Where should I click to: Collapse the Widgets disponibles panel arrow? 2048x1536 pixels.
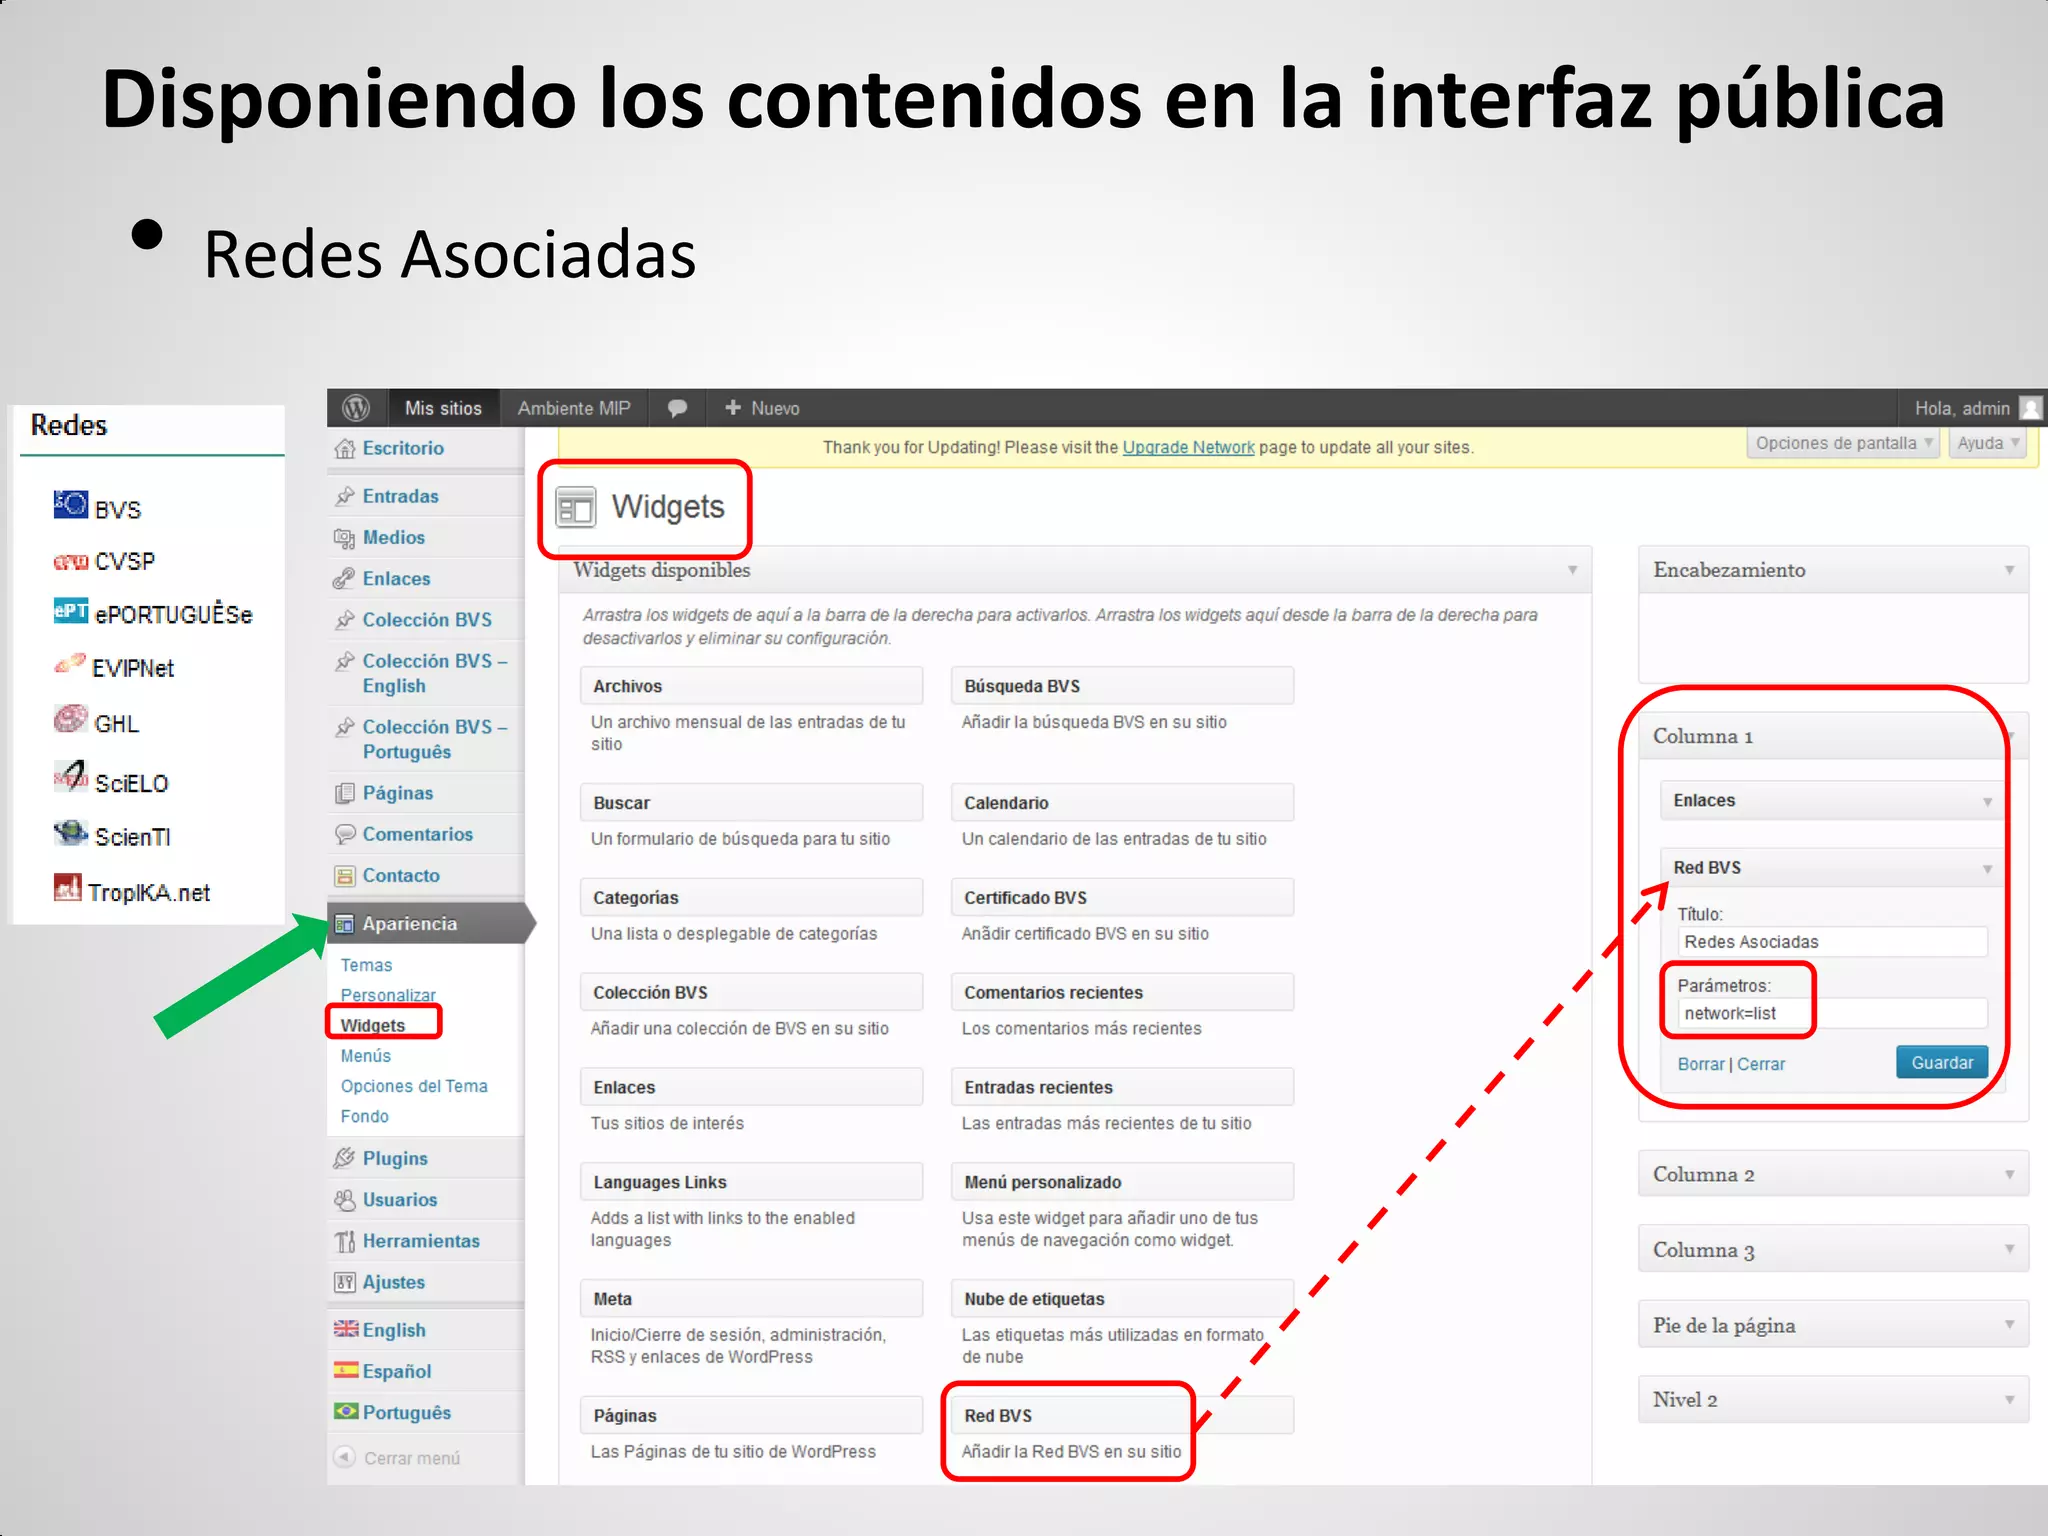1572,570
